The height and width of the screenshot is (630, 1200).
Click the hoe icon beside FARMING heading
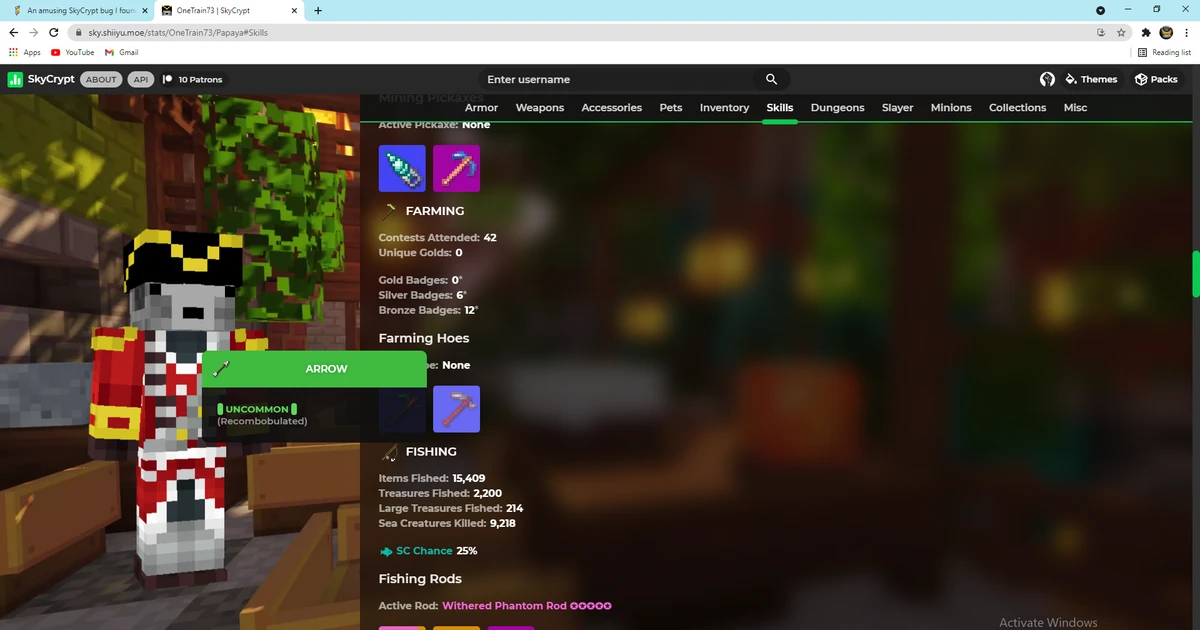click(389, 211)
